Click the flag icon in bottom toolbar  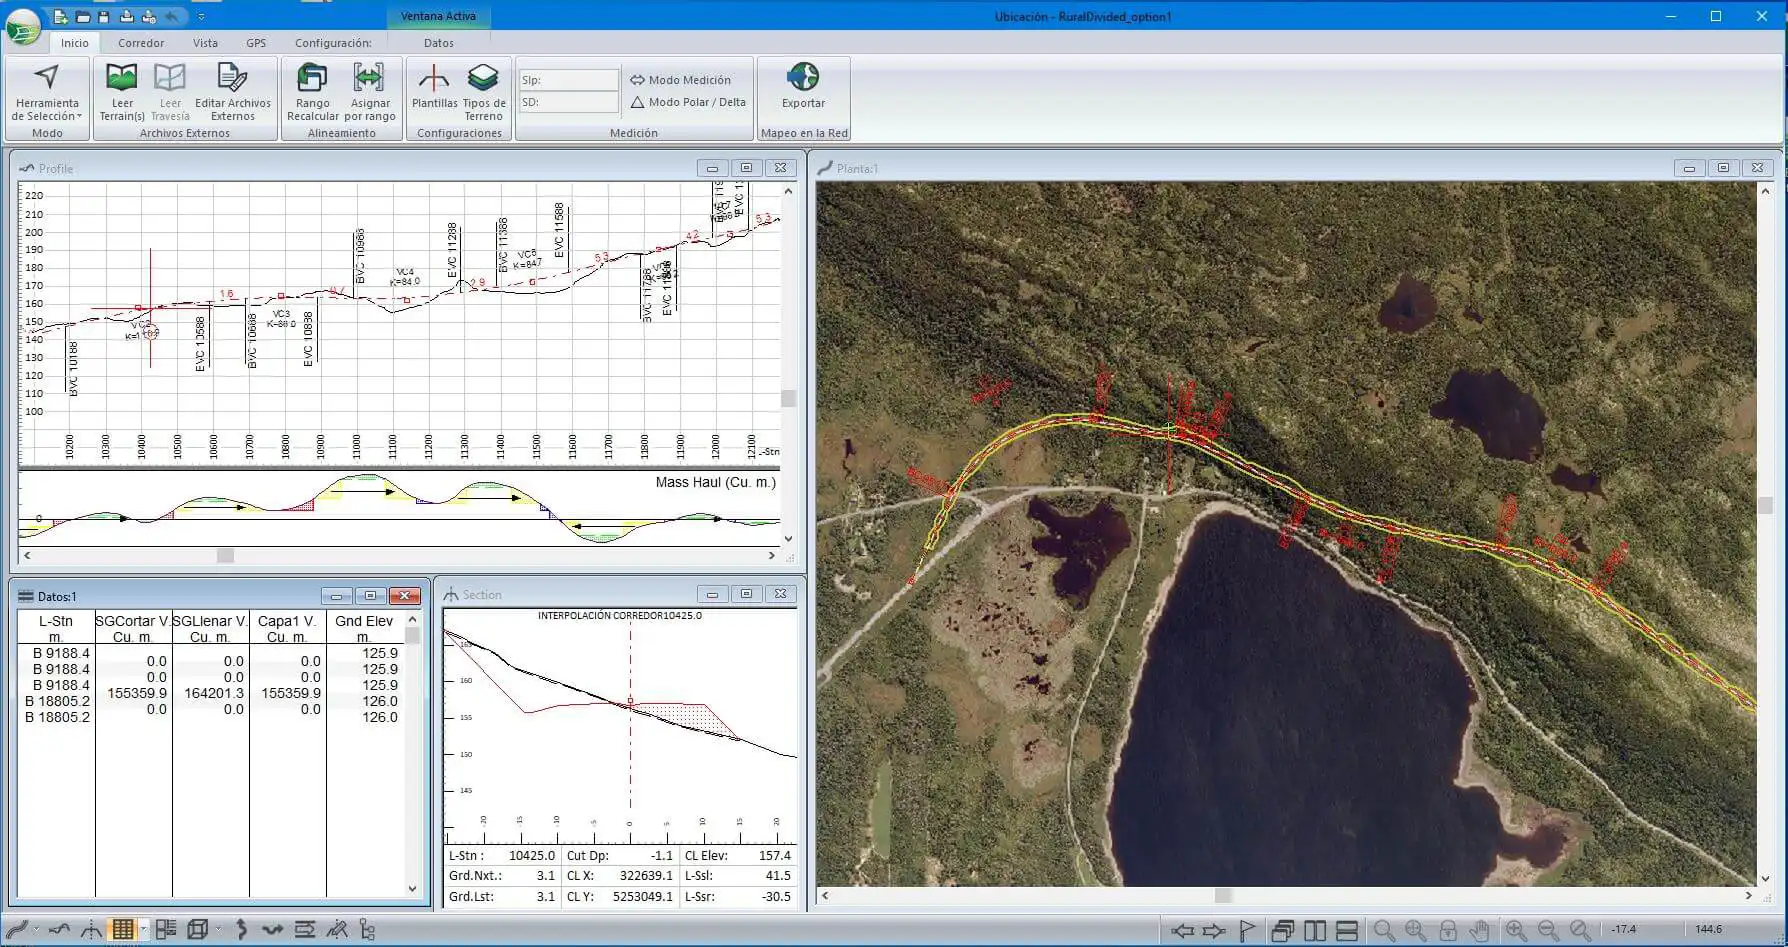(1247, 930)
